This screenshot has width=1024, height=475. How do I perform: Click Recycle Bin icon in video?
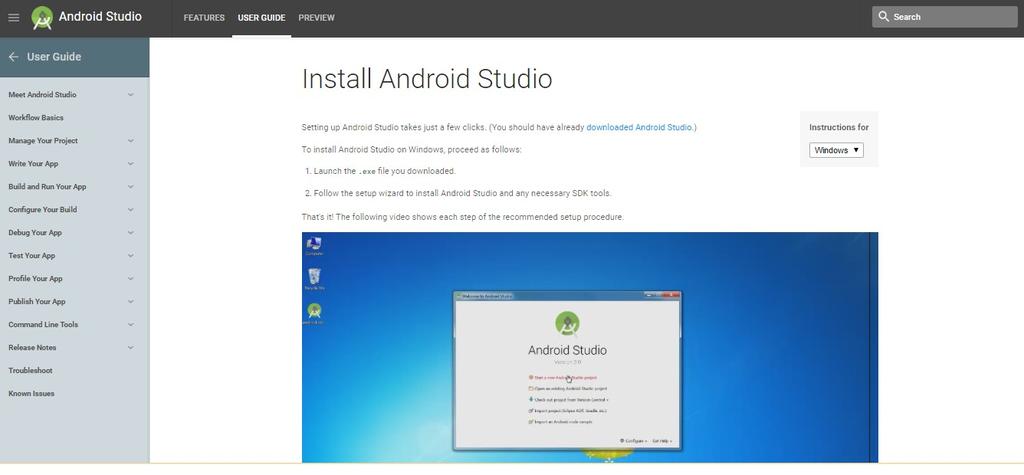click(314, 279)
